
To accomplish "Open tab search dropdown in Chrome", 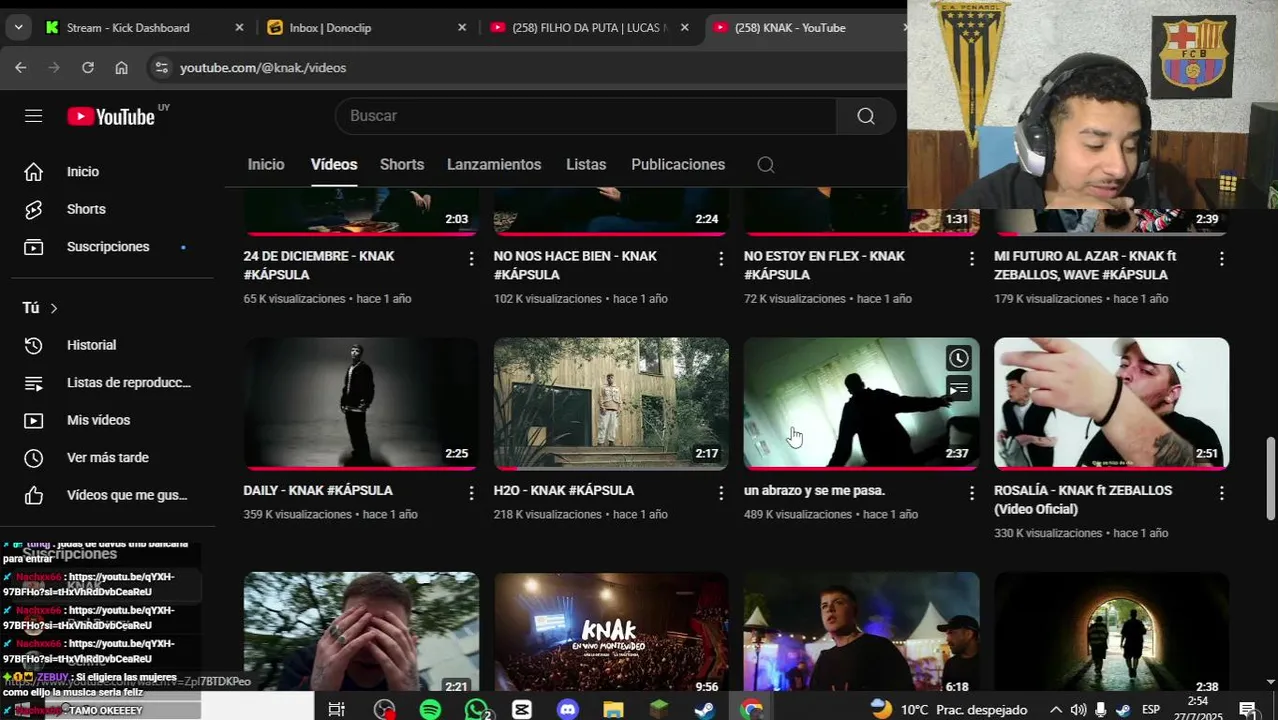I will [18, 28].
